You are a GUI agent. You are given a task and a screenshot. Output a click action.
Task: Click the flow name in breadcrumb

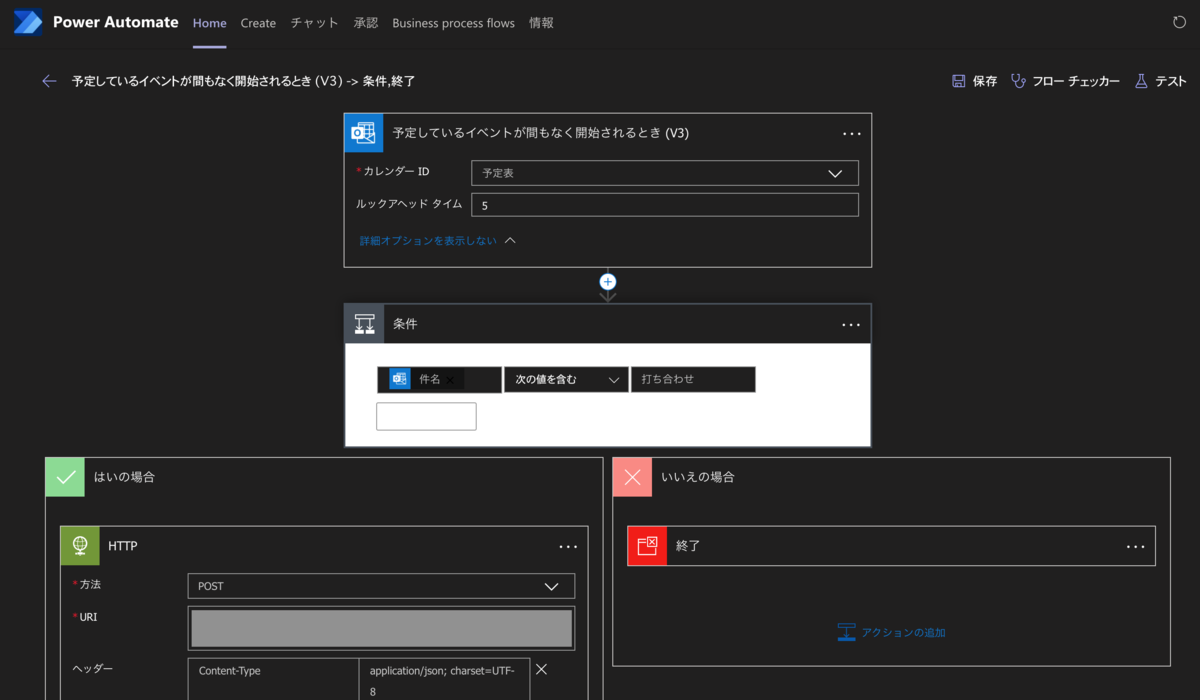pos(243,81)
